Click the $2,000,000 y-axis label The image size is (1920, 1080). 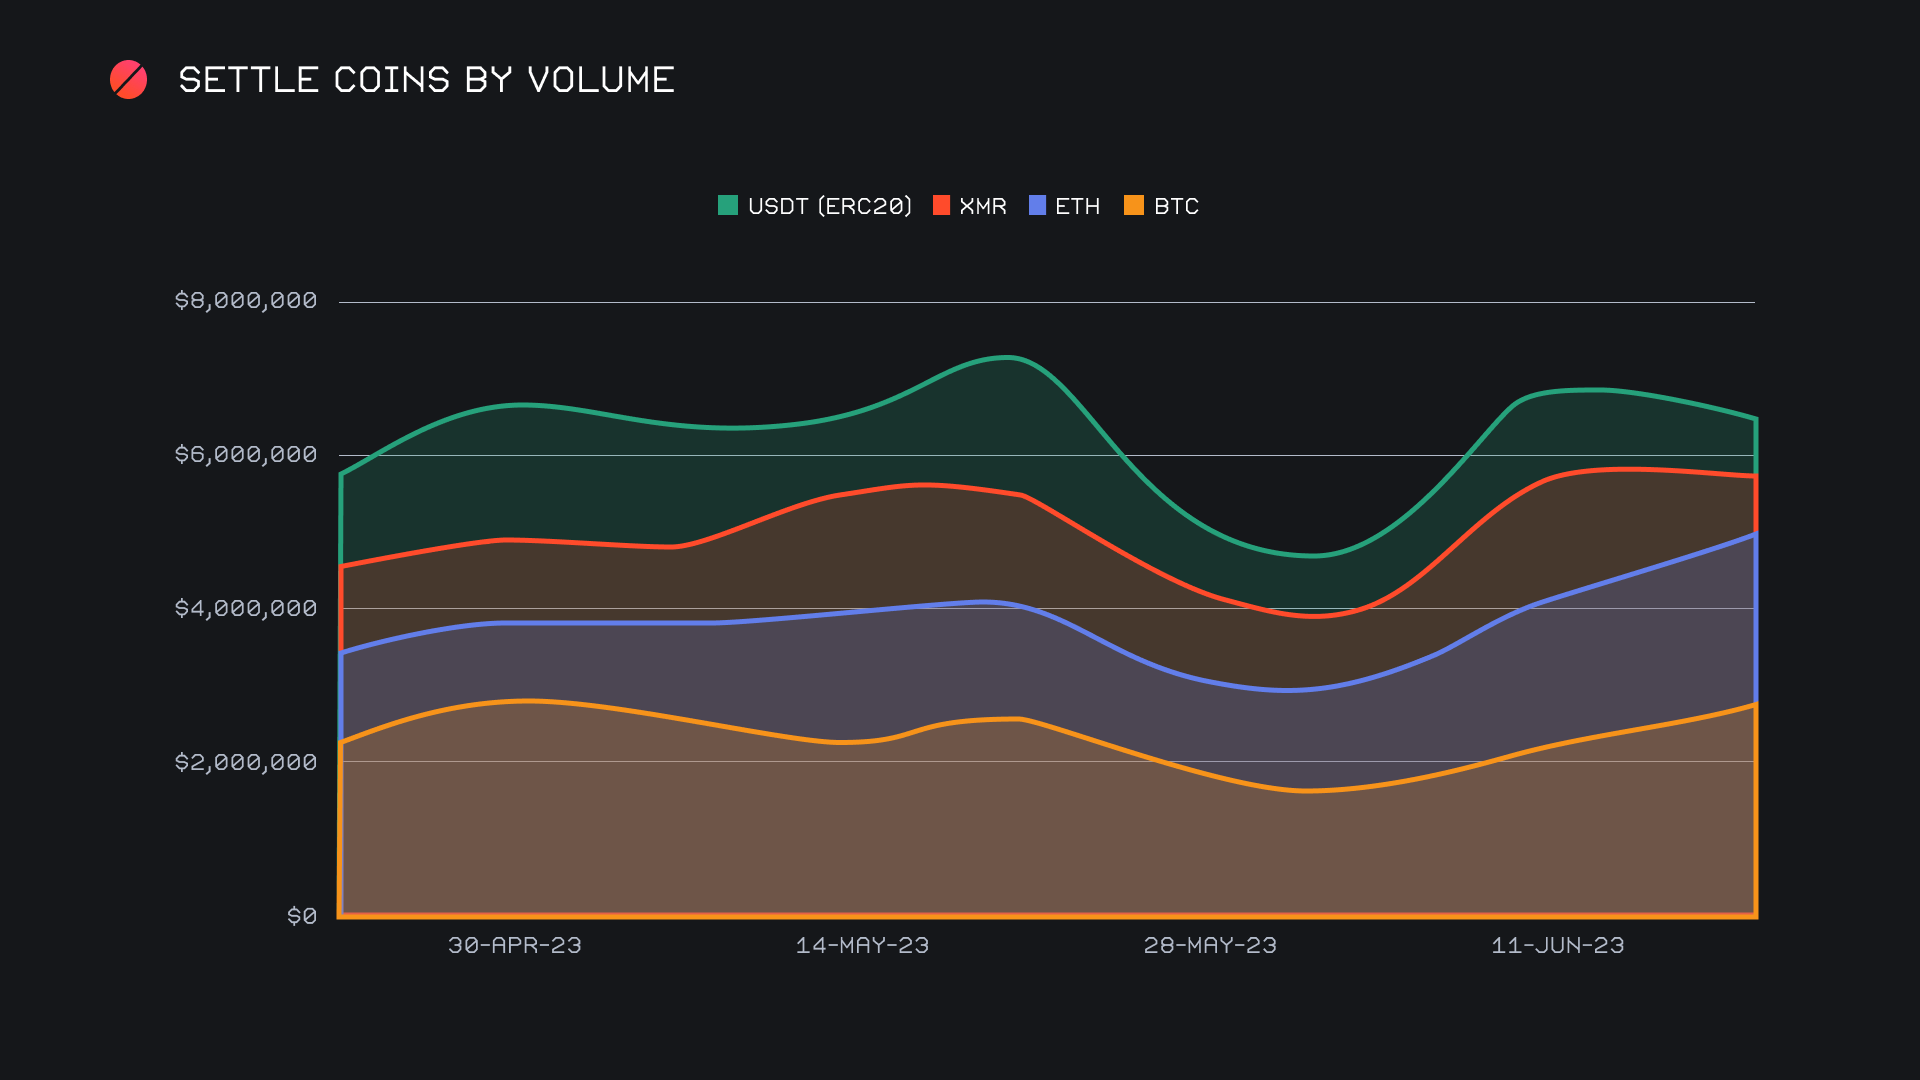click(246, 763)
